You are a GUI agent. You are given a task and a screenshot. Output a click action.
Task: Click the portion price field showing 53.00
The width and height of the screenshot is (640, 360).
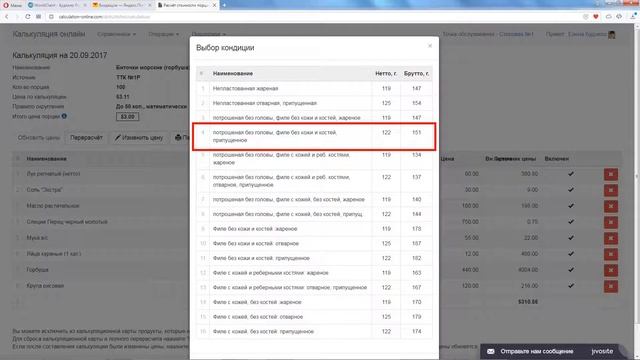coord(127,117)
